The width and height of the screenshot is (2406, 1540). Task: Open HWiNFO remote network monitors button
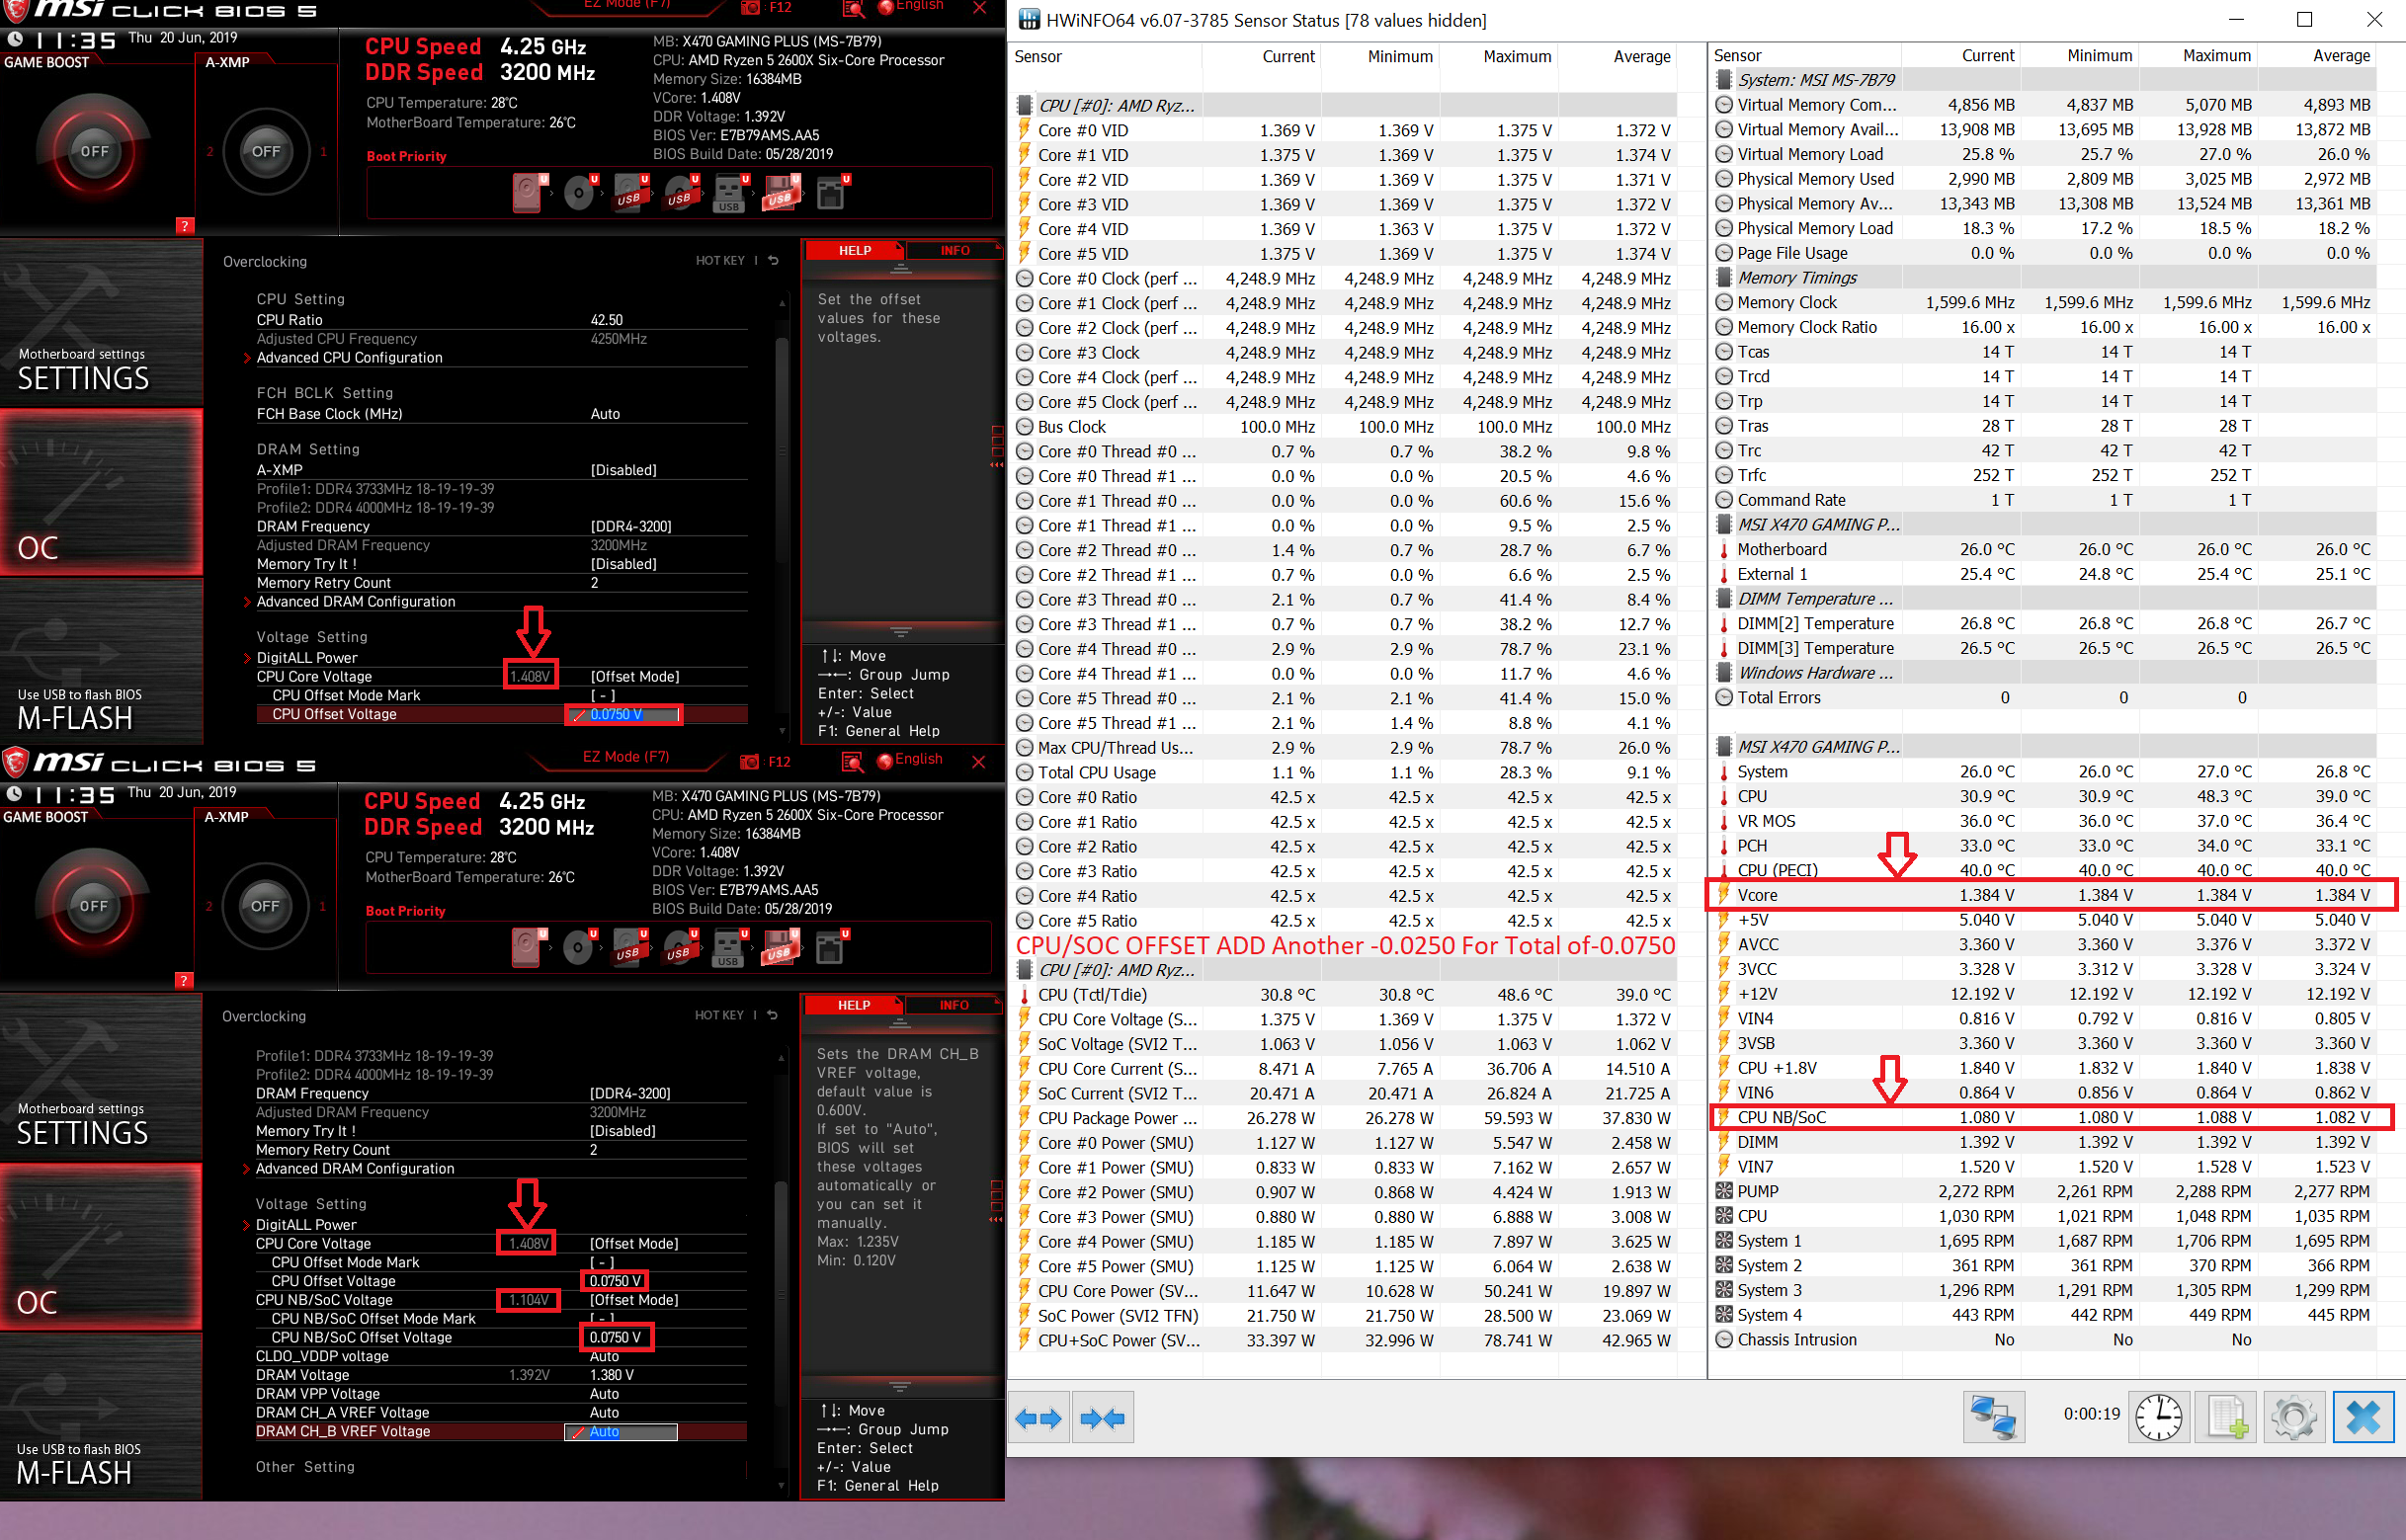[1993, 1417]
